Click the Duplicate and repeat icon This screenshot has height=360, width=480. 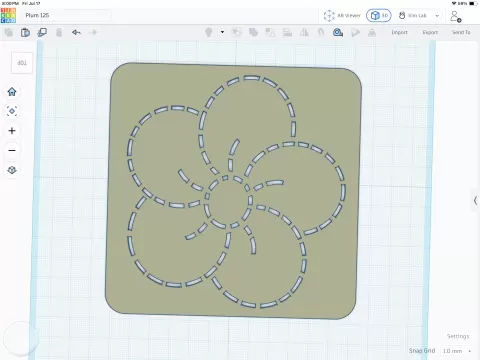coord(42,32)
